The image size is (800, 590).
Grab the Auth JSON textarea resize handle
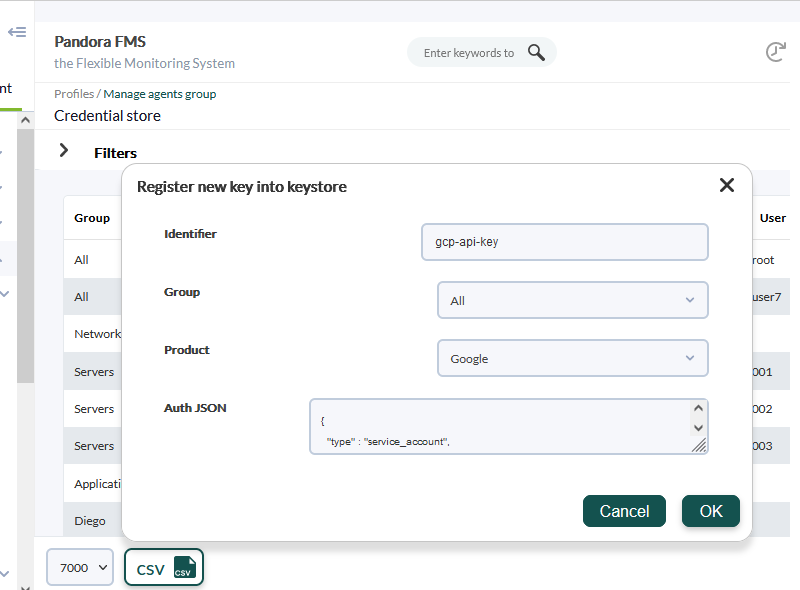click(699, 446)
